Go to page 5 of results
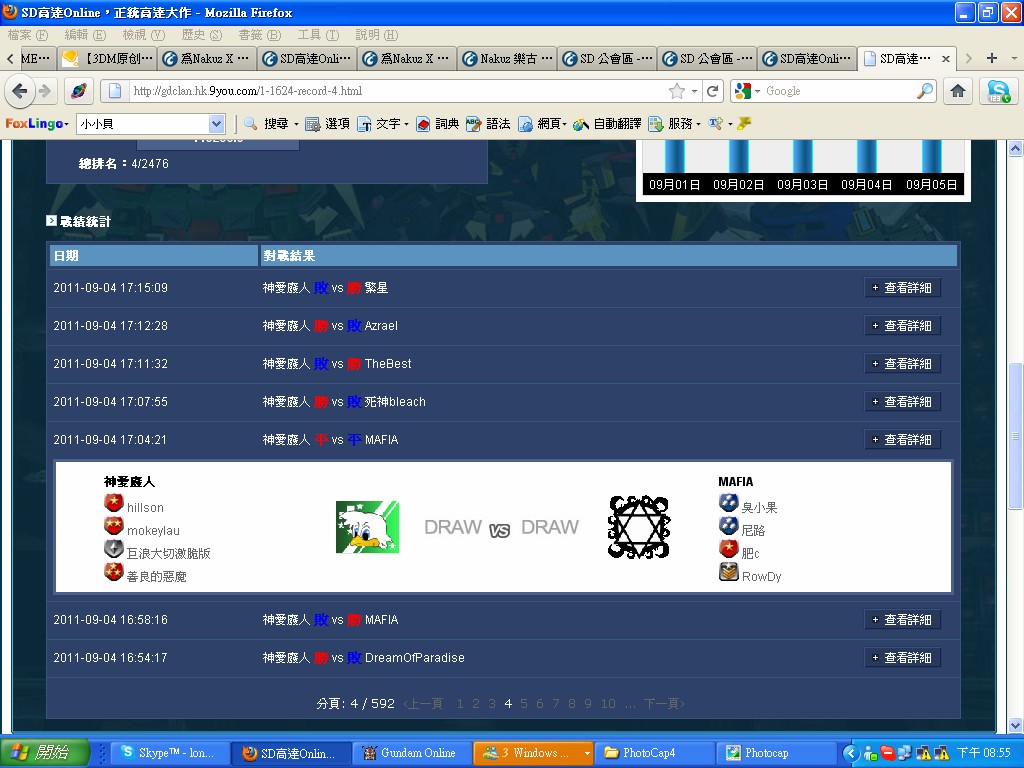1024x768 pixels. pos(524,704)
